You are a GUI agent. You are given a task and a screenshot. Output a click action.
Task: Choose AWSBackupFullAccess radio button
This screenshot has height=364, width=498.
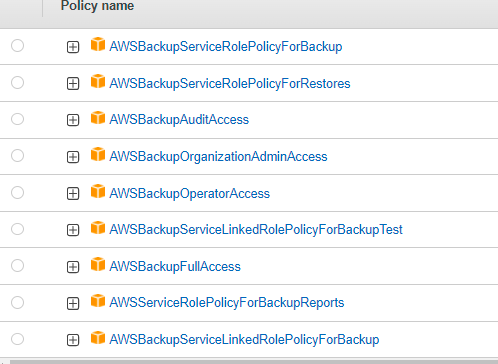click(x=17, y=266)
